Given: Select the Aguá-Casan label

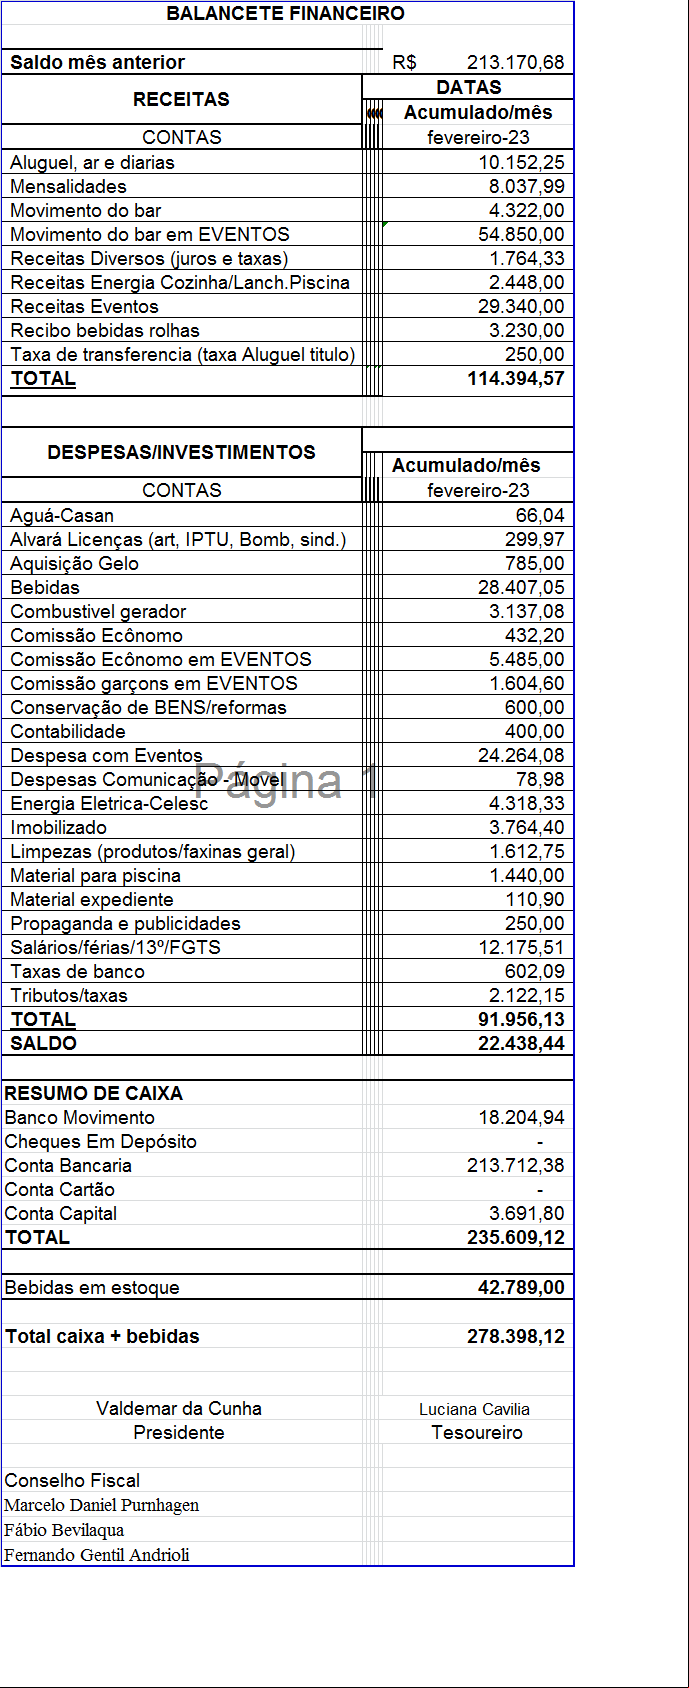Looking at the screenshot, I should coord(62,515).
